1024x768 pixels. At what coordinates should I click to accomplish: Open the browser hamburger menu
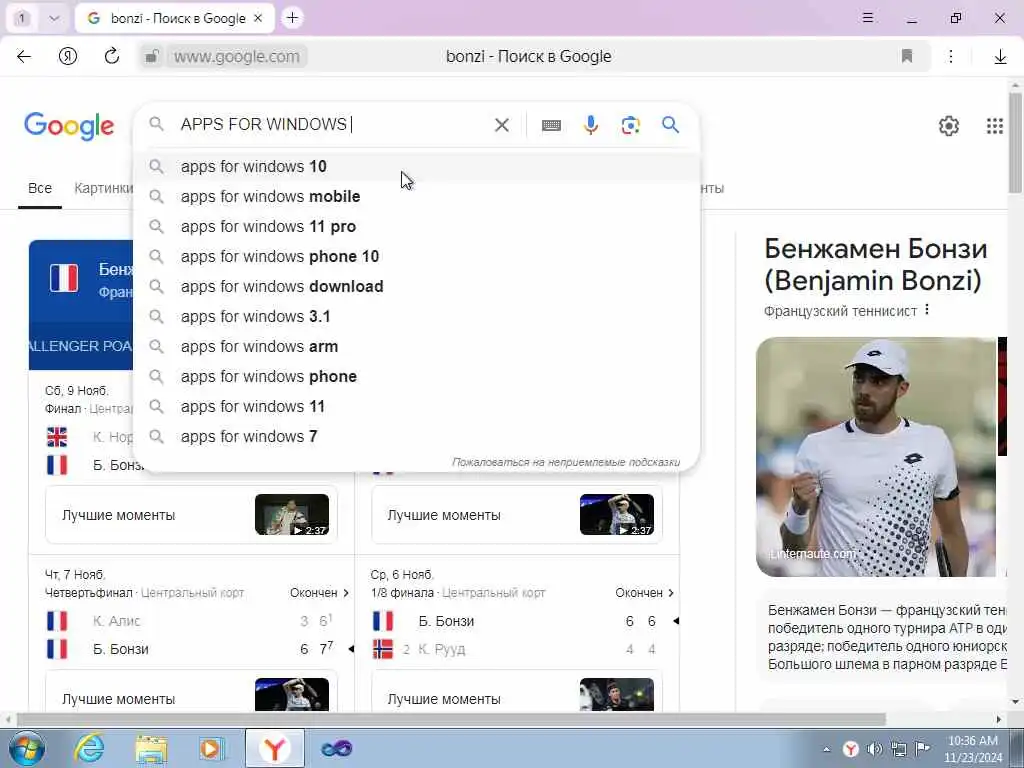867,18
